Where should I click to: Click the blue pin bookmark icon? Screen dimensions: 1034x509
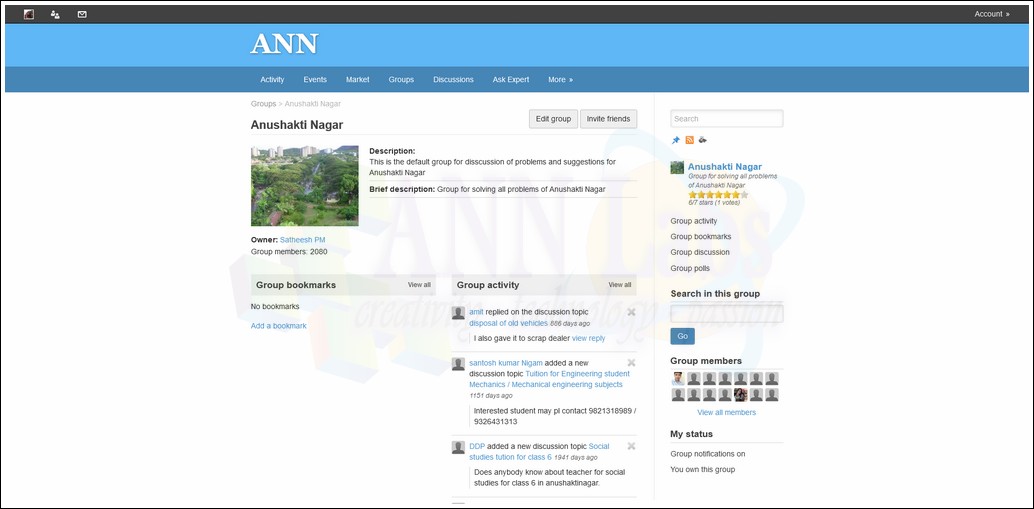676,140
